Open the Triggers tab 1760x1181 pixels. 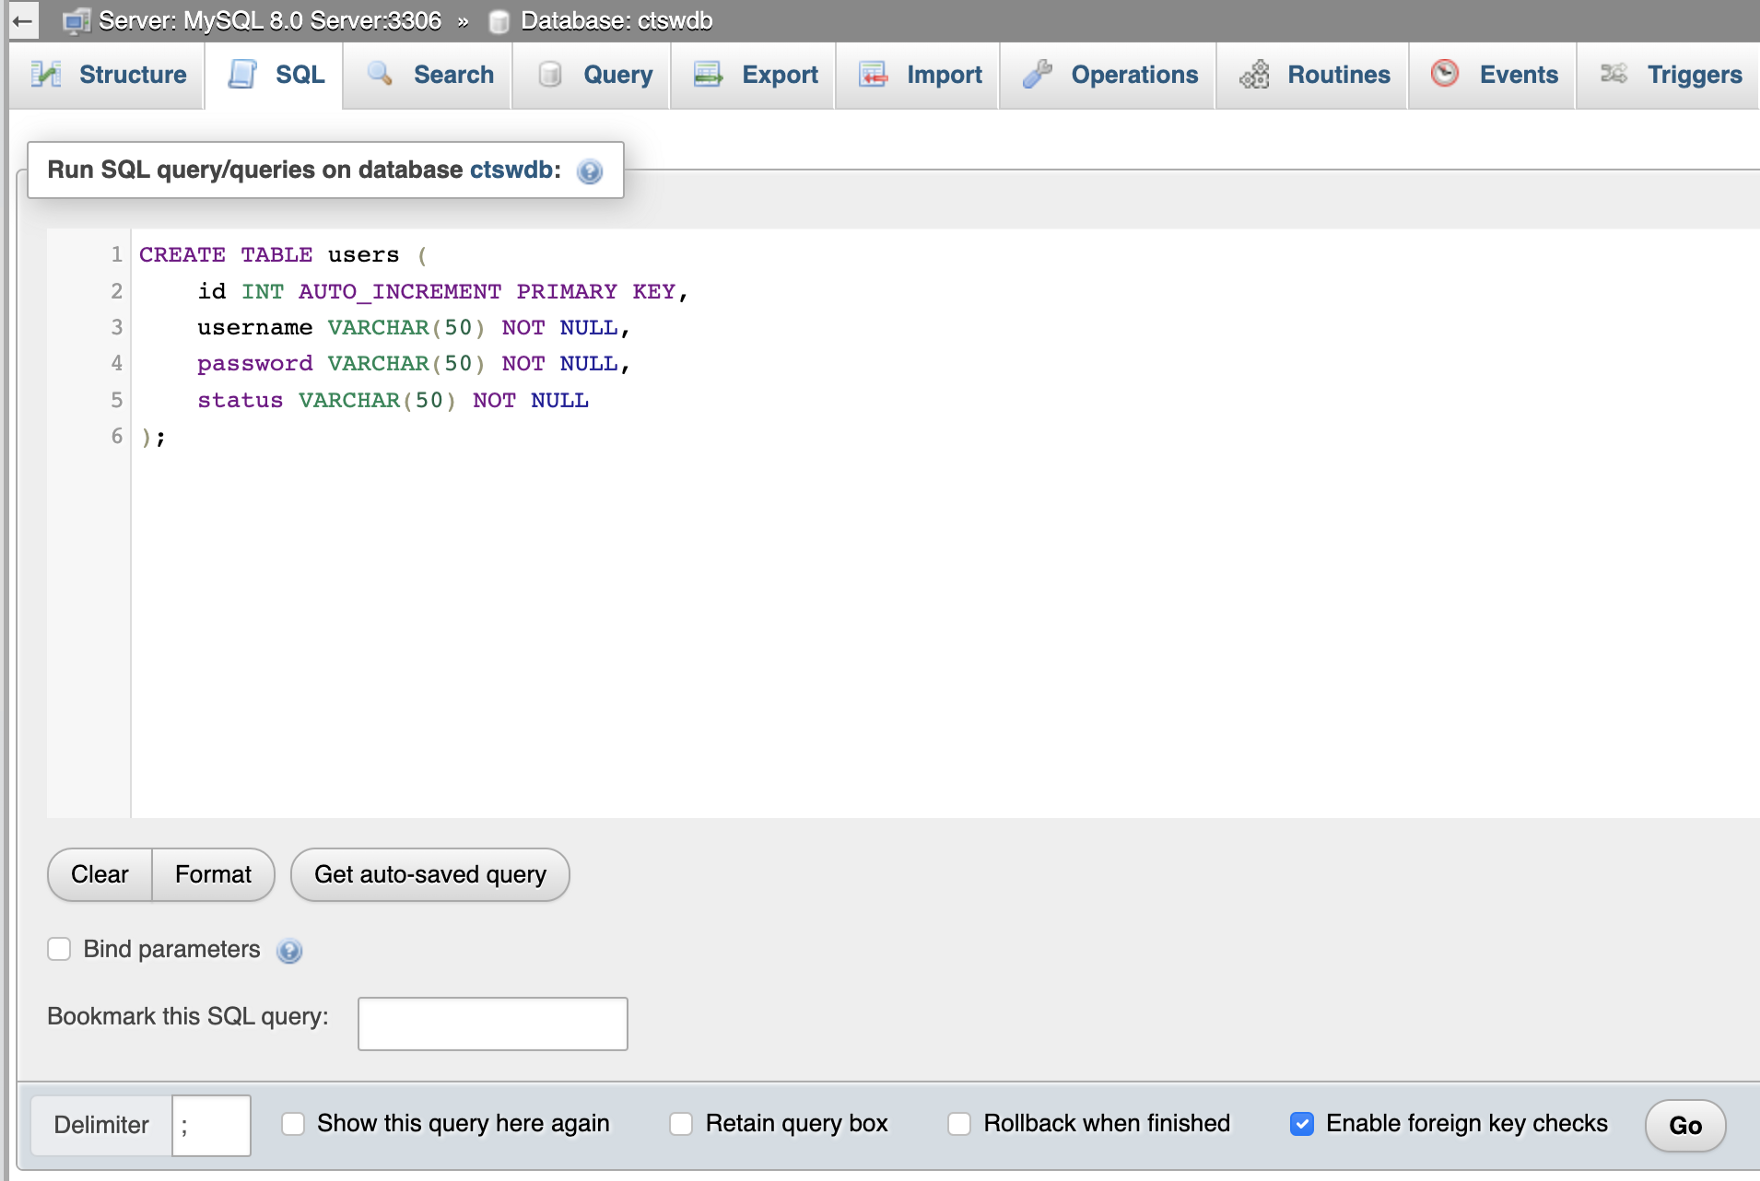[x=1668, y=75]
